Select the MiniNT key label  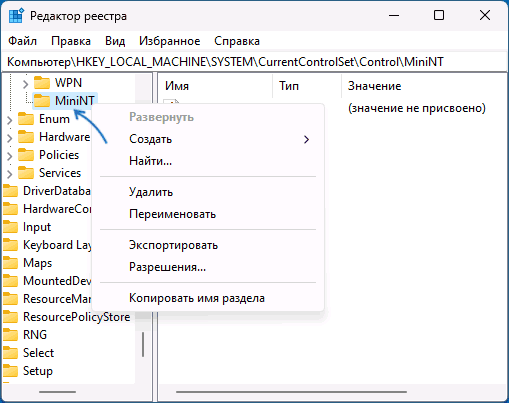pyautogui.click(x=75, y=100)
